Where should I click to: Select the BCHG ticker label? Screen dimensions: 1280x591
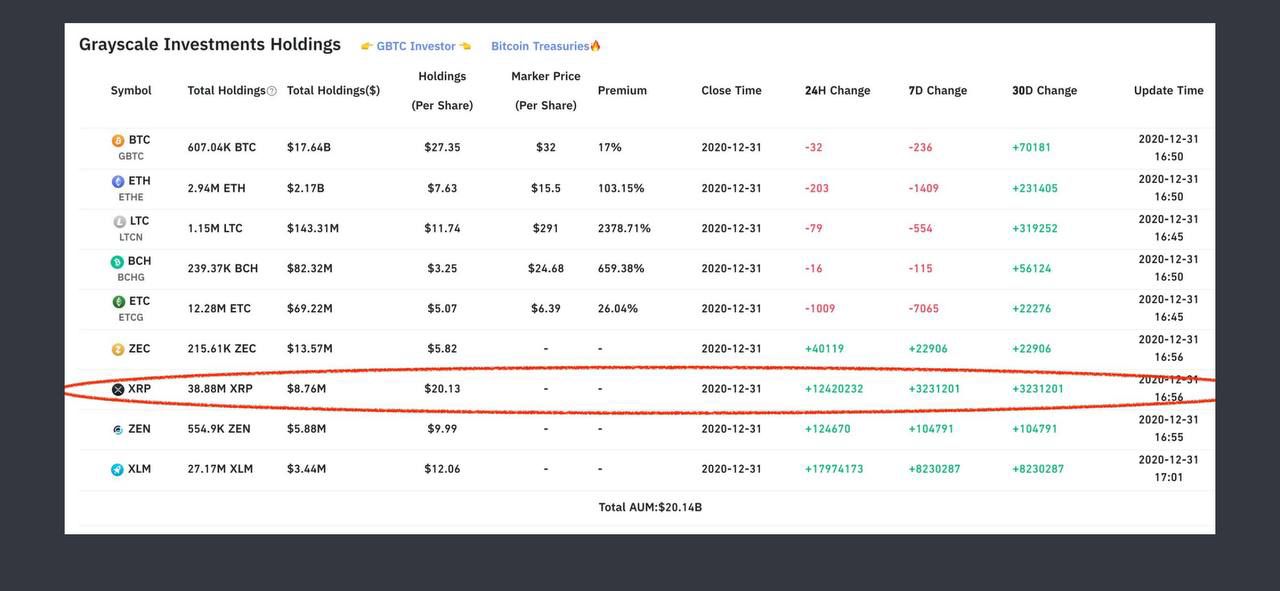pyautogui.click(x=131, y=277)
